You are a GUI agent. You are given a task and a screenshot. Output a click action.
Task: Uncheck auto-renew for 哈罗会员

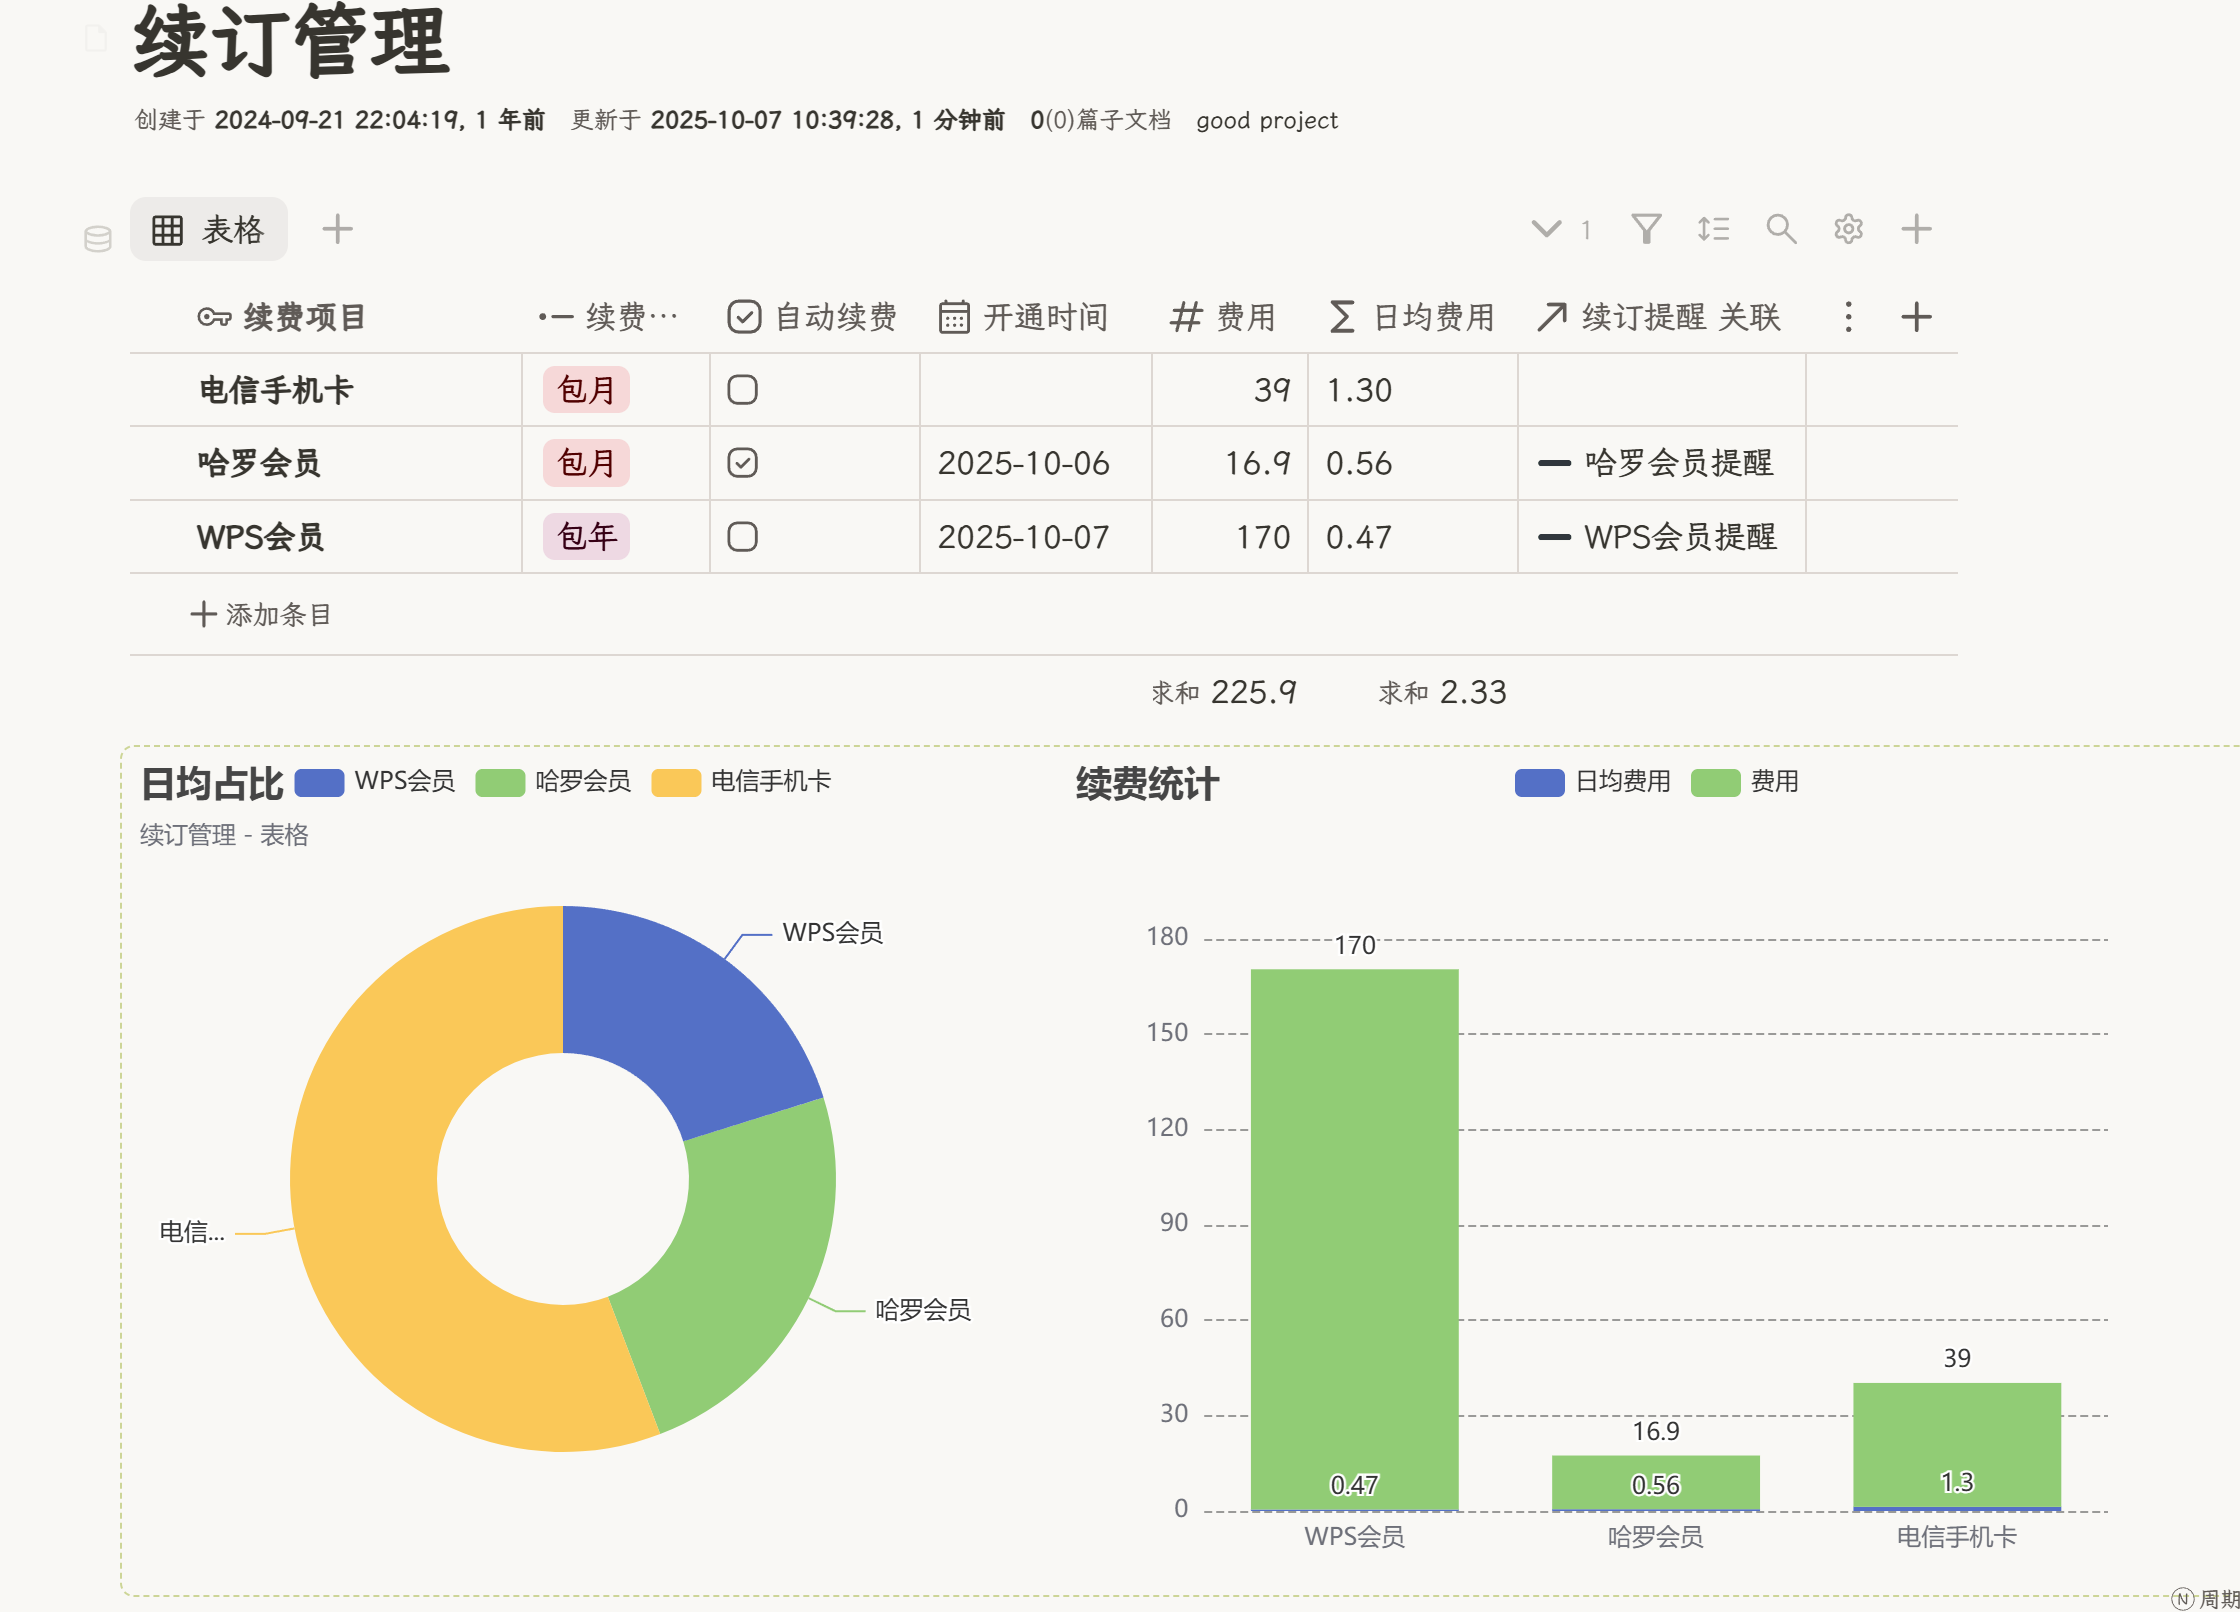742,463
